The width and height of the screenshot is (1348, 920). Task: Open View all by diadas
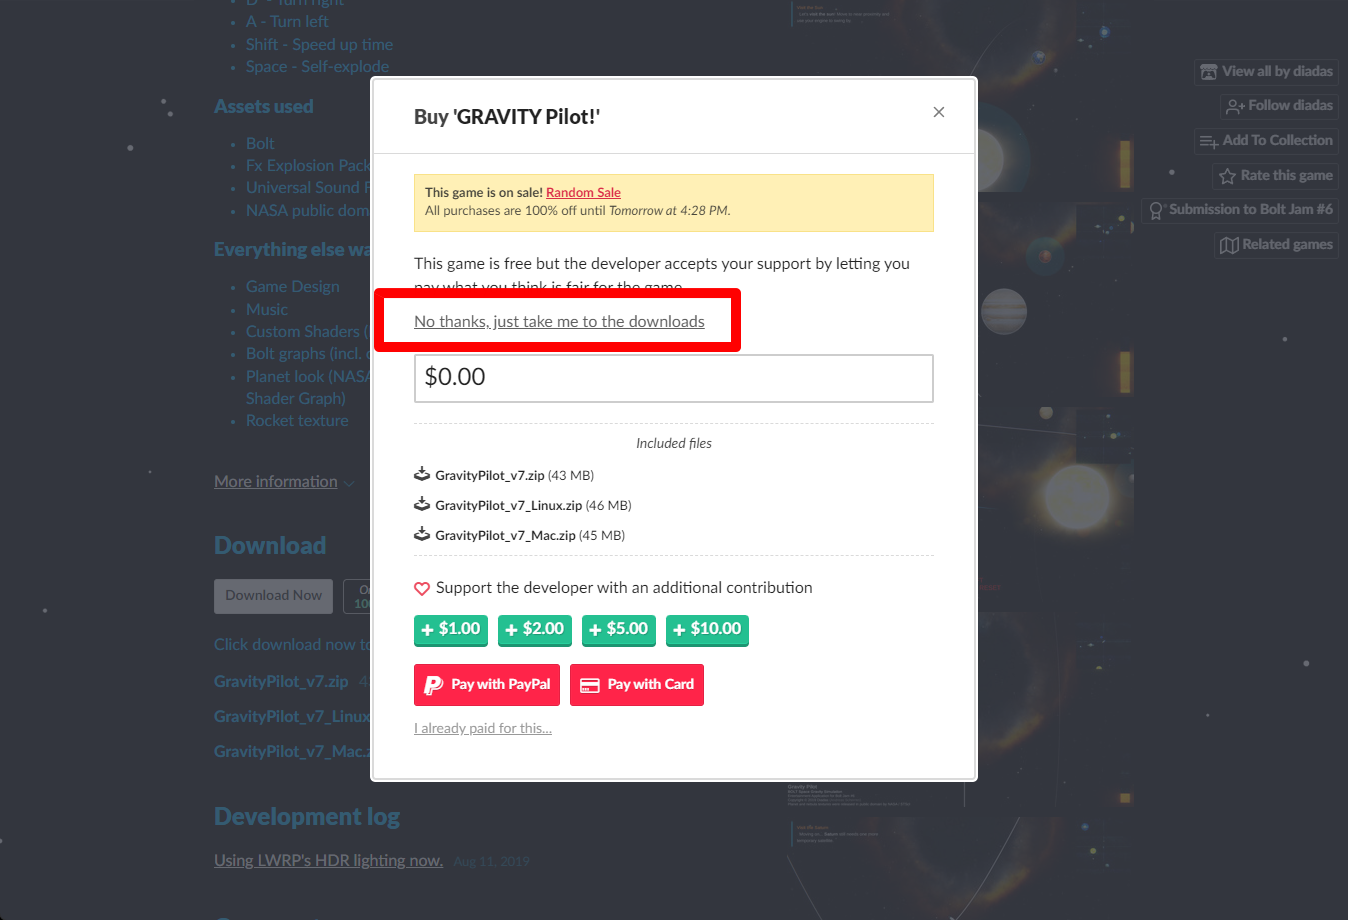pyautogui.click(x=1266, y=71)
